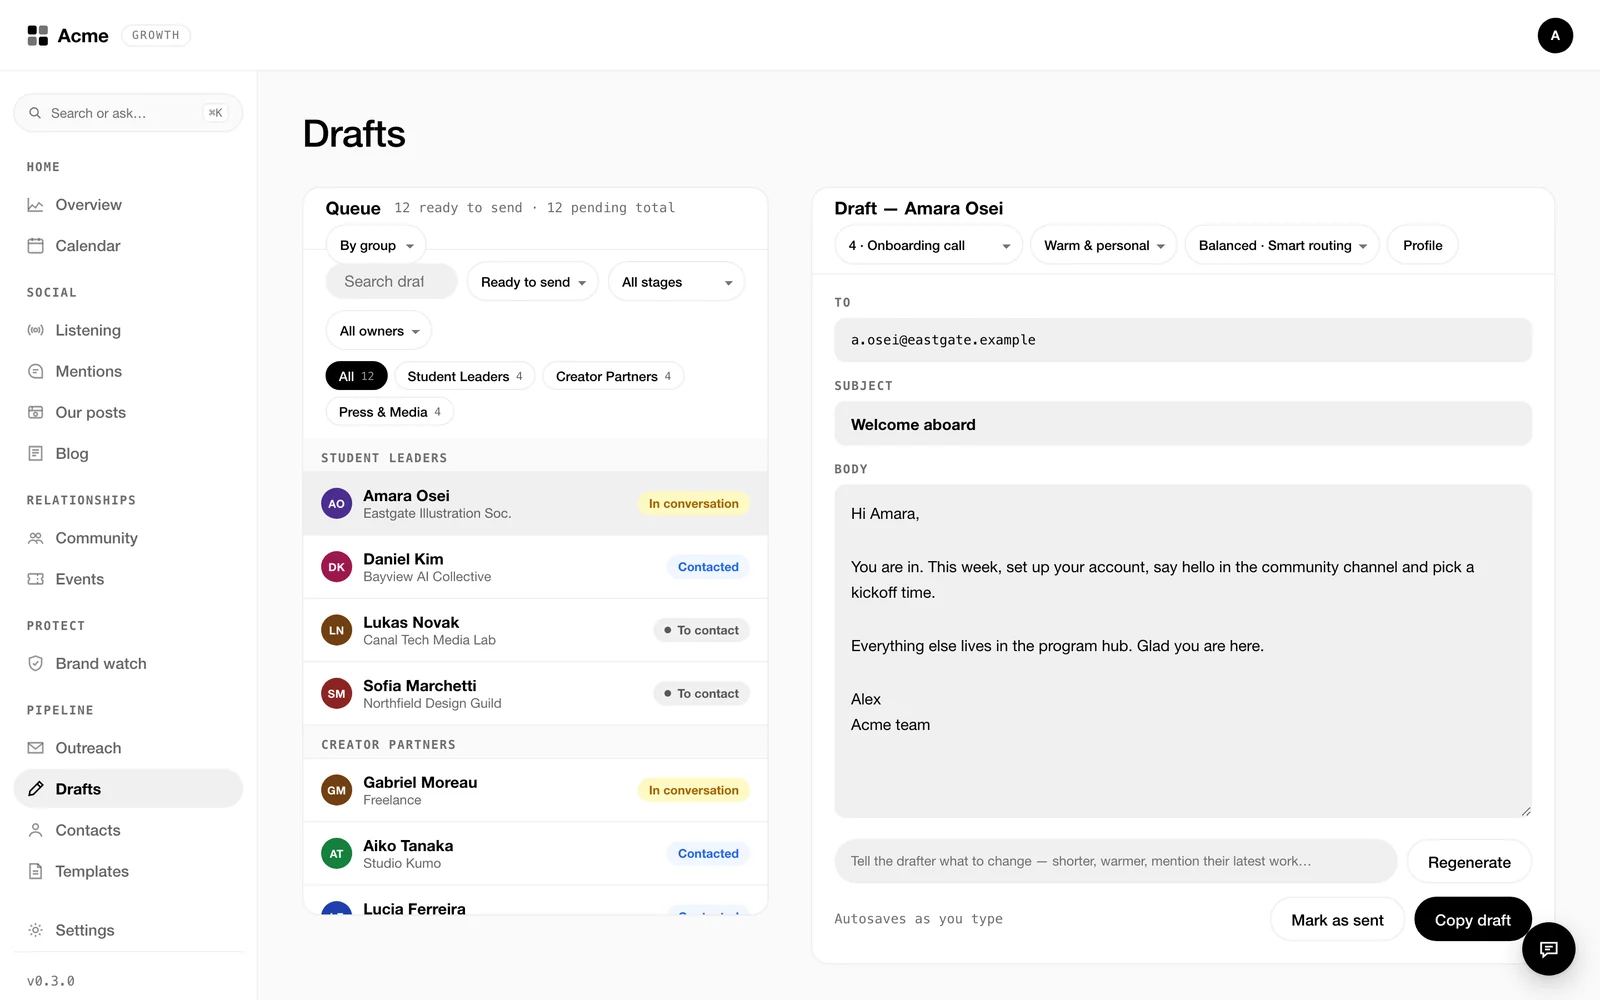Open the All owners dropdown

click(x=379, y=331)
